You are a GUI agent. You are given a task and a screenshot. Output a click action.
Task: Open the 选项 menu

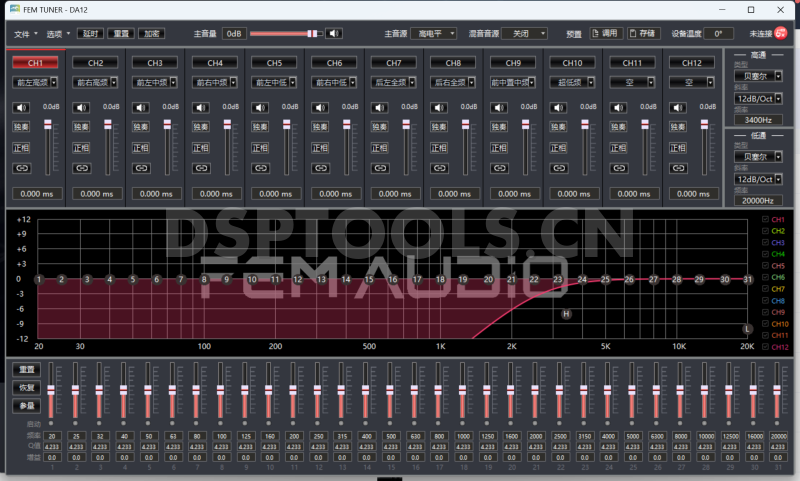coord(56,33)
